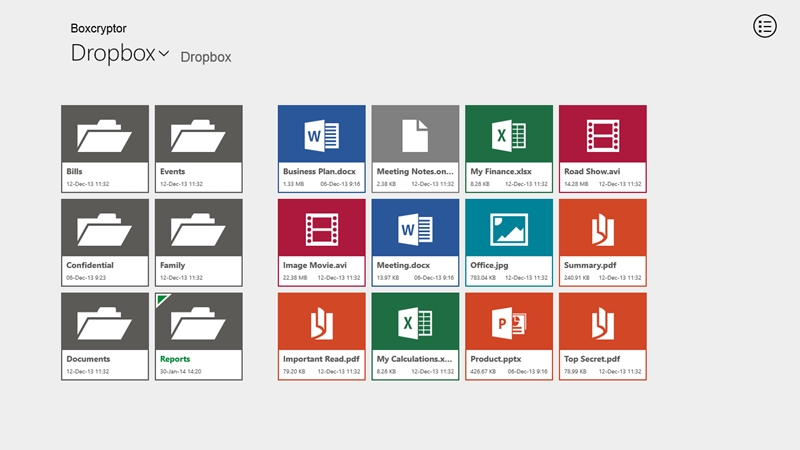Open the Confidential folder icon
The image size is (800, 450).
coord(105,230)
